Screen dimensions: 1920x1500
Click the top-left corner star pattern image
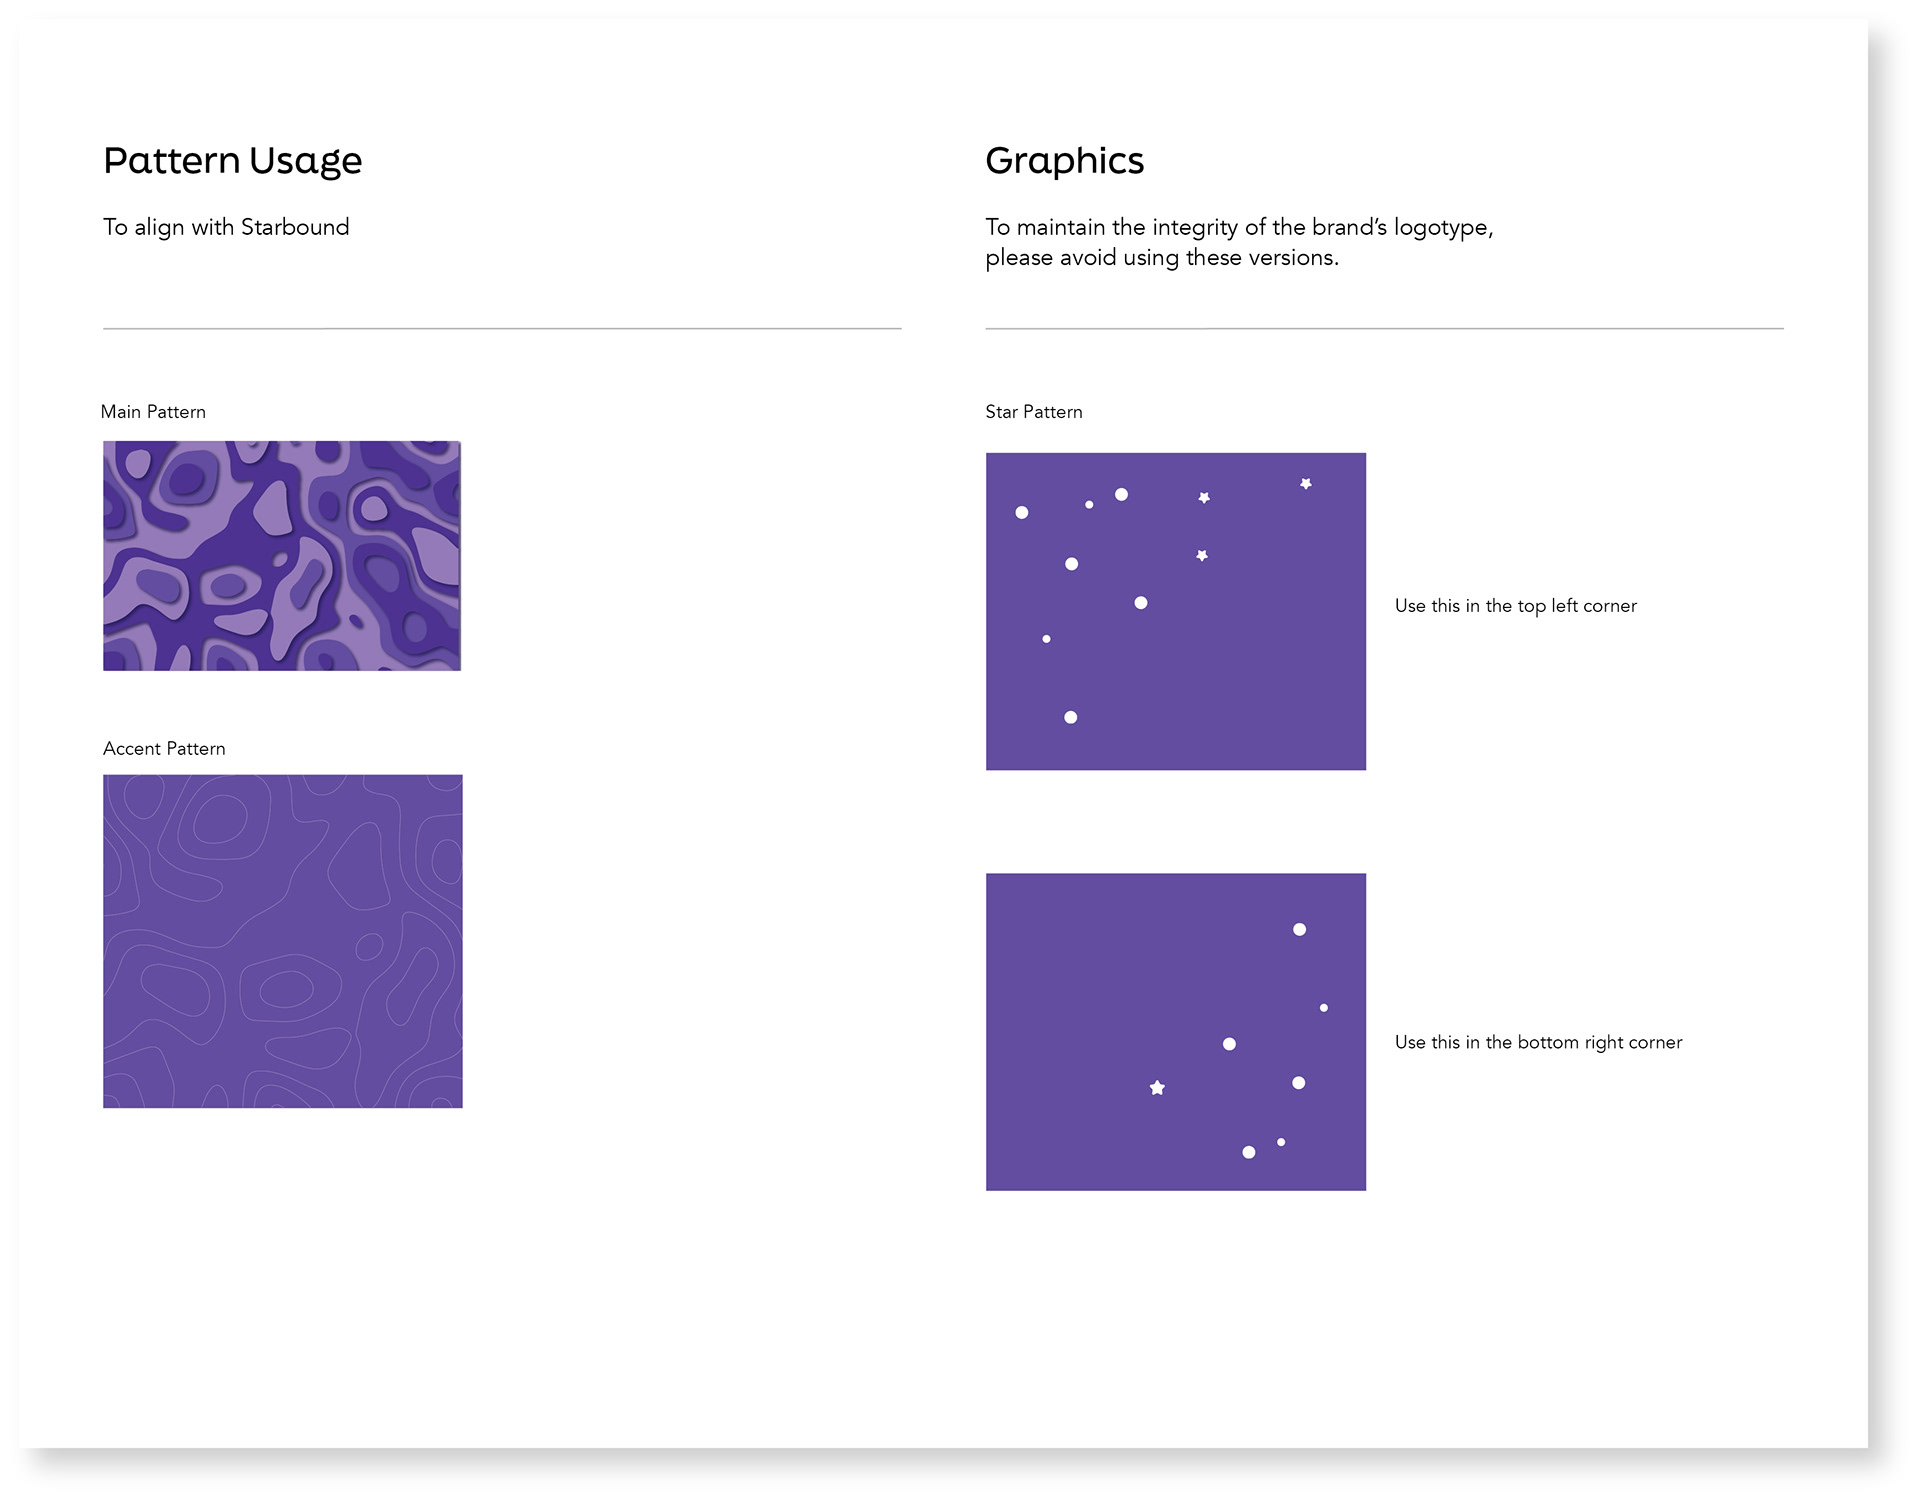click(1176, 611)
